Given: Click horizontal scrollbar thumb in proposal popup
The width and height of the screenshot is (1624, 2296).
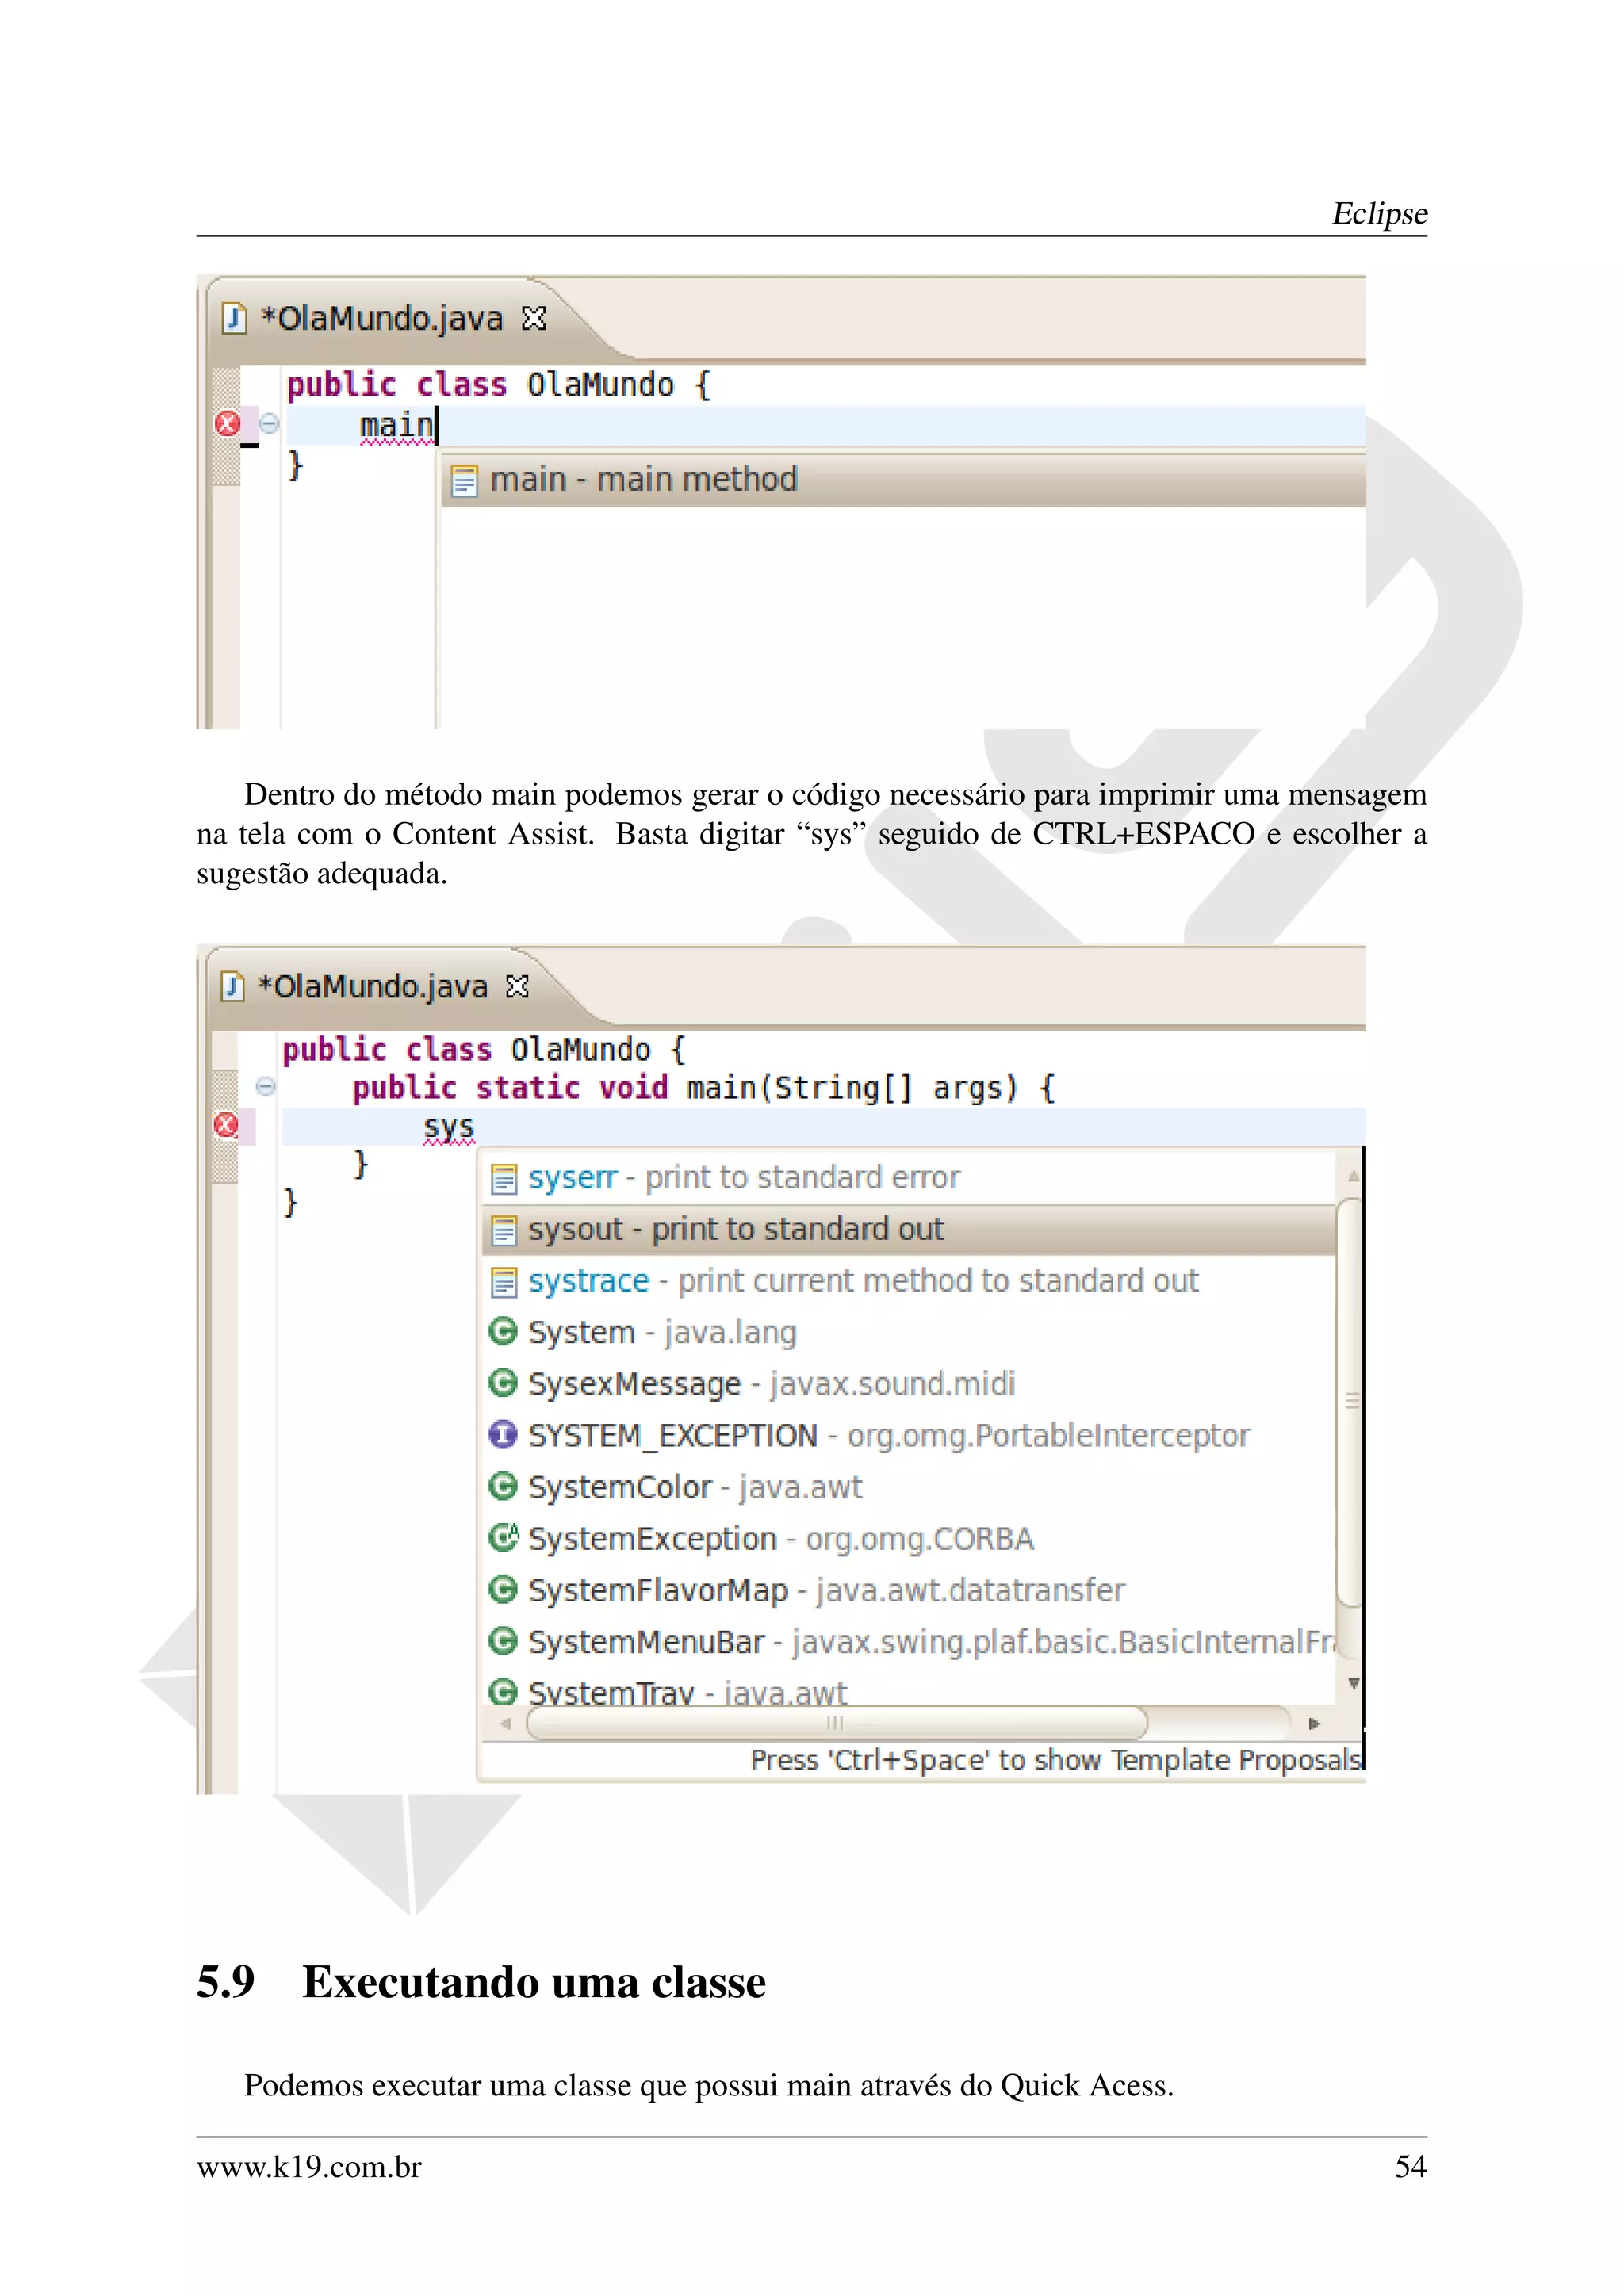Looking at the screenshot, I should [x=836, y=1723].
